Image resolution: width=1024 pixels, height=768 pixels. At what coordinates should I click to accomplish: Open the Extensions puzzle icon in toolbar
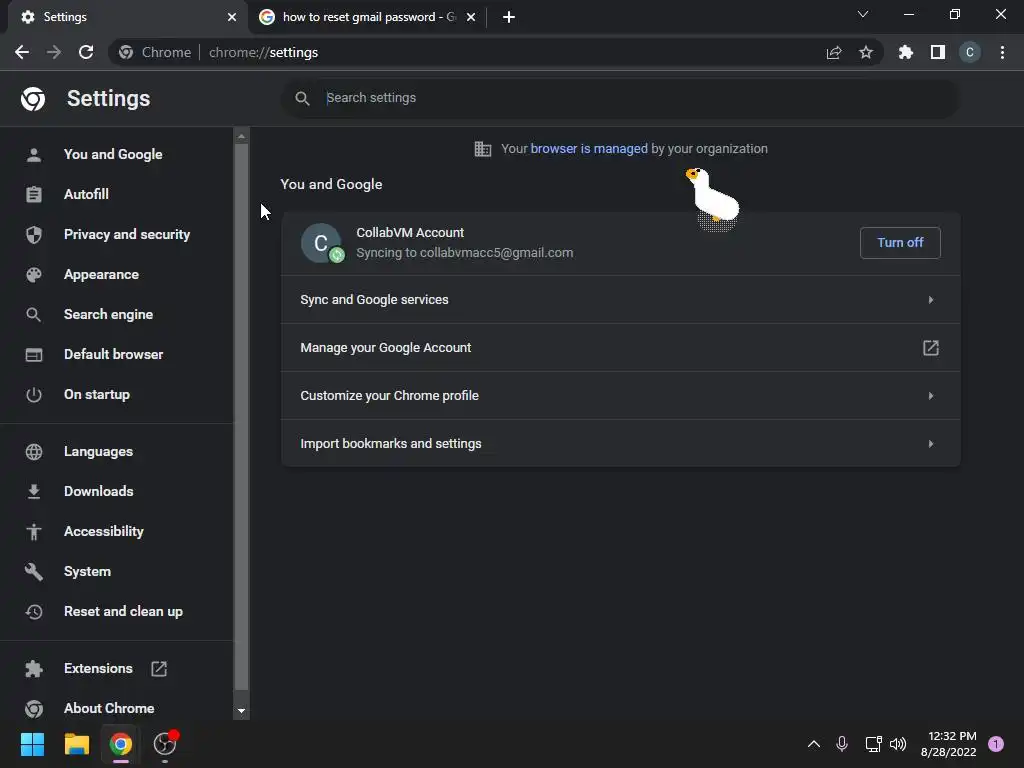905,52
